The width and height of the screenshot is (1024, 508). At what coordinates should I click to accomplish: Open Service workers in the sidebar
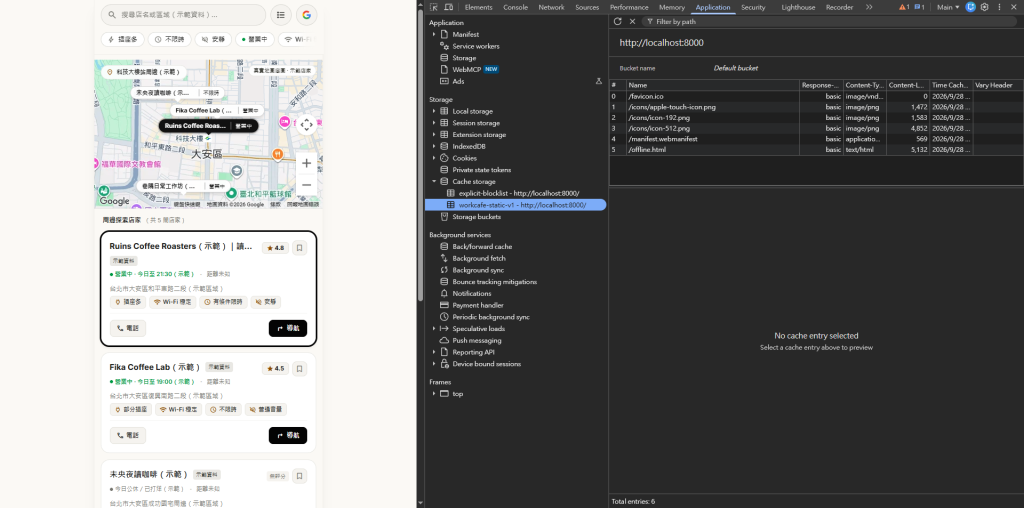pos(475,46)
